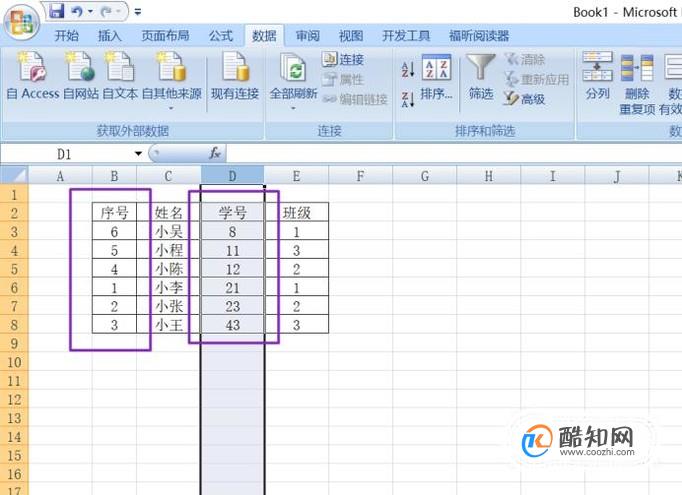Select column B header

(x=114, y=176)
